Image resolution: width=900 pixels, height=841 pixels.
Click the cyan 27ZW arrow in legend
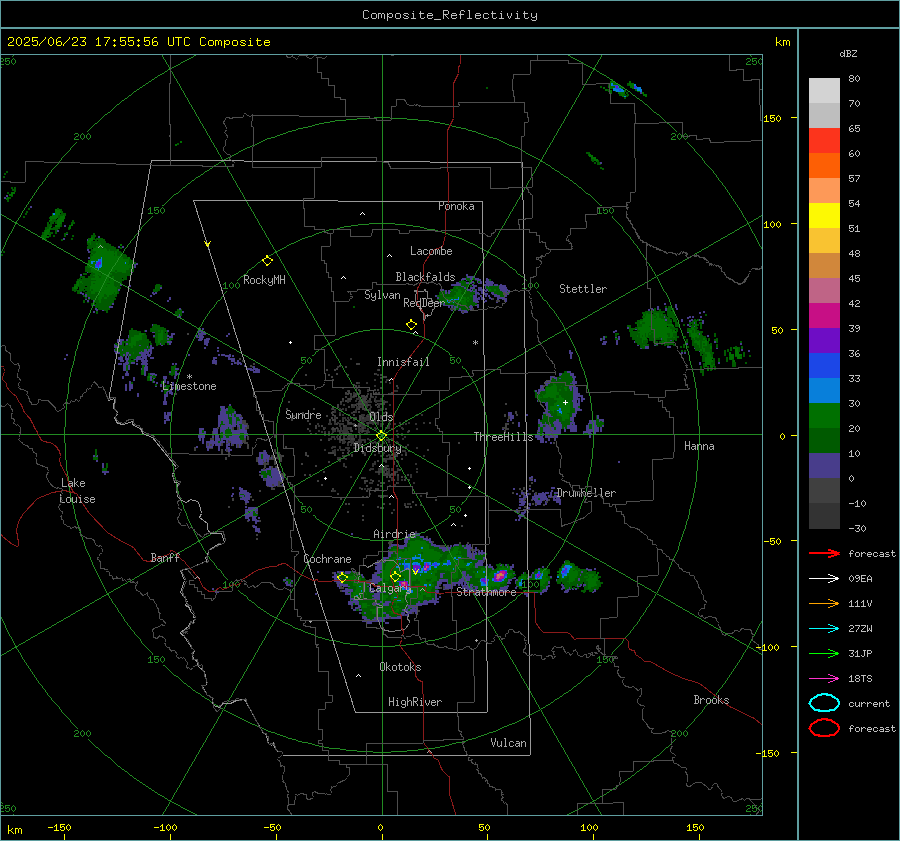click(824, 629)
